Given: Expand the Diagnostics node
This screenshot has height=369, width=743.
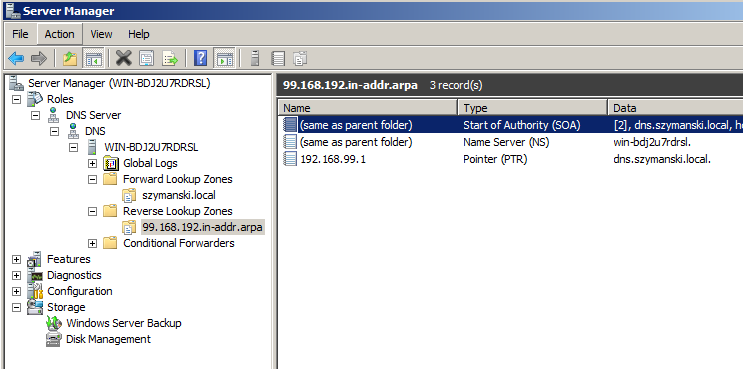Looking at the screenshot, I should (x=17, y=276).
